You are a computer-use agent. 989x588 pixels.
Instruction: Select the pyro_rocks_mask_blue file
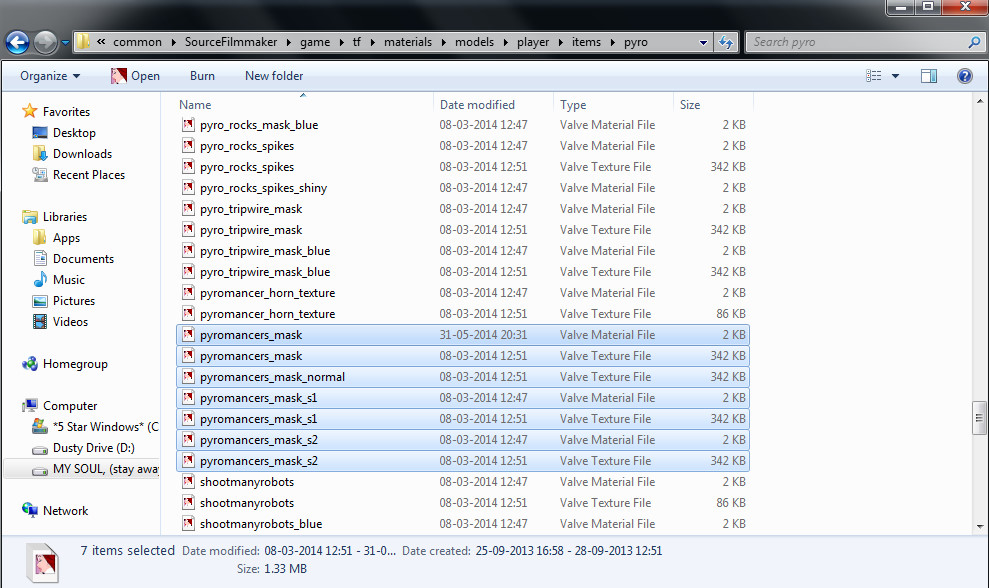pos(259,125)
